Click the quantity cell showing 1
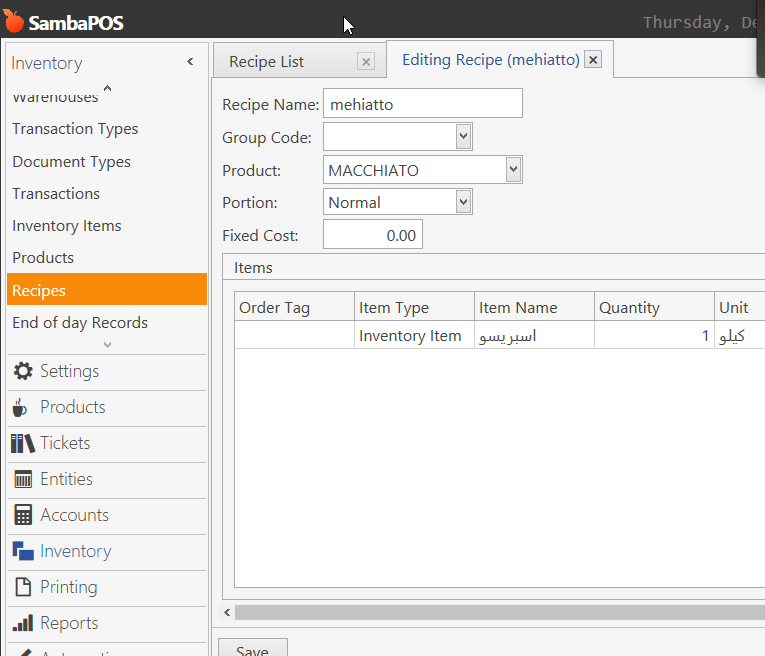This screenshot has width=765, height=656. pos(654,335)
